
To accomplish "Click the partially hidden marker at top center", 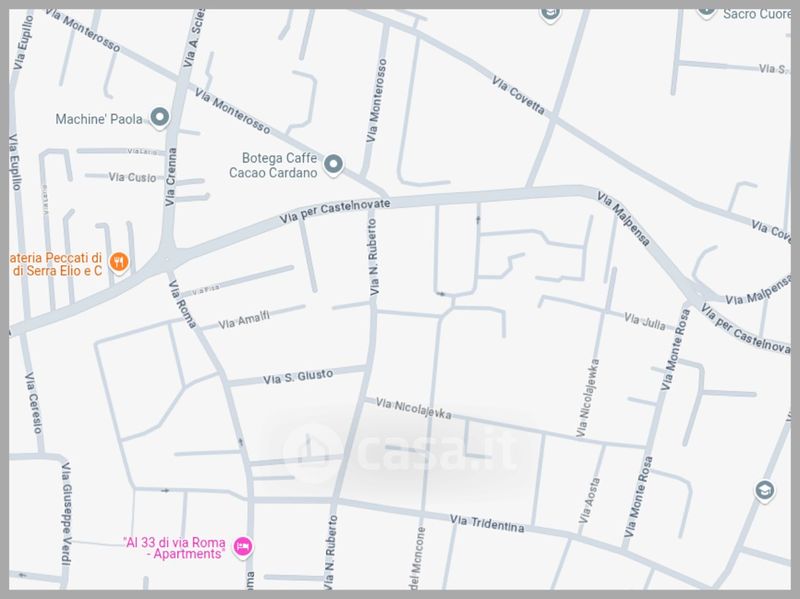I will [550, 15].
